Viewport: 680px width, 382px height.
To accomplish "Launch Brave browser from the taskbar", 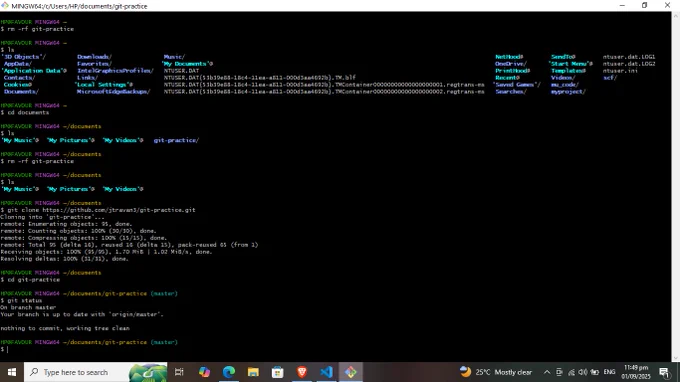I will point(302,372).
